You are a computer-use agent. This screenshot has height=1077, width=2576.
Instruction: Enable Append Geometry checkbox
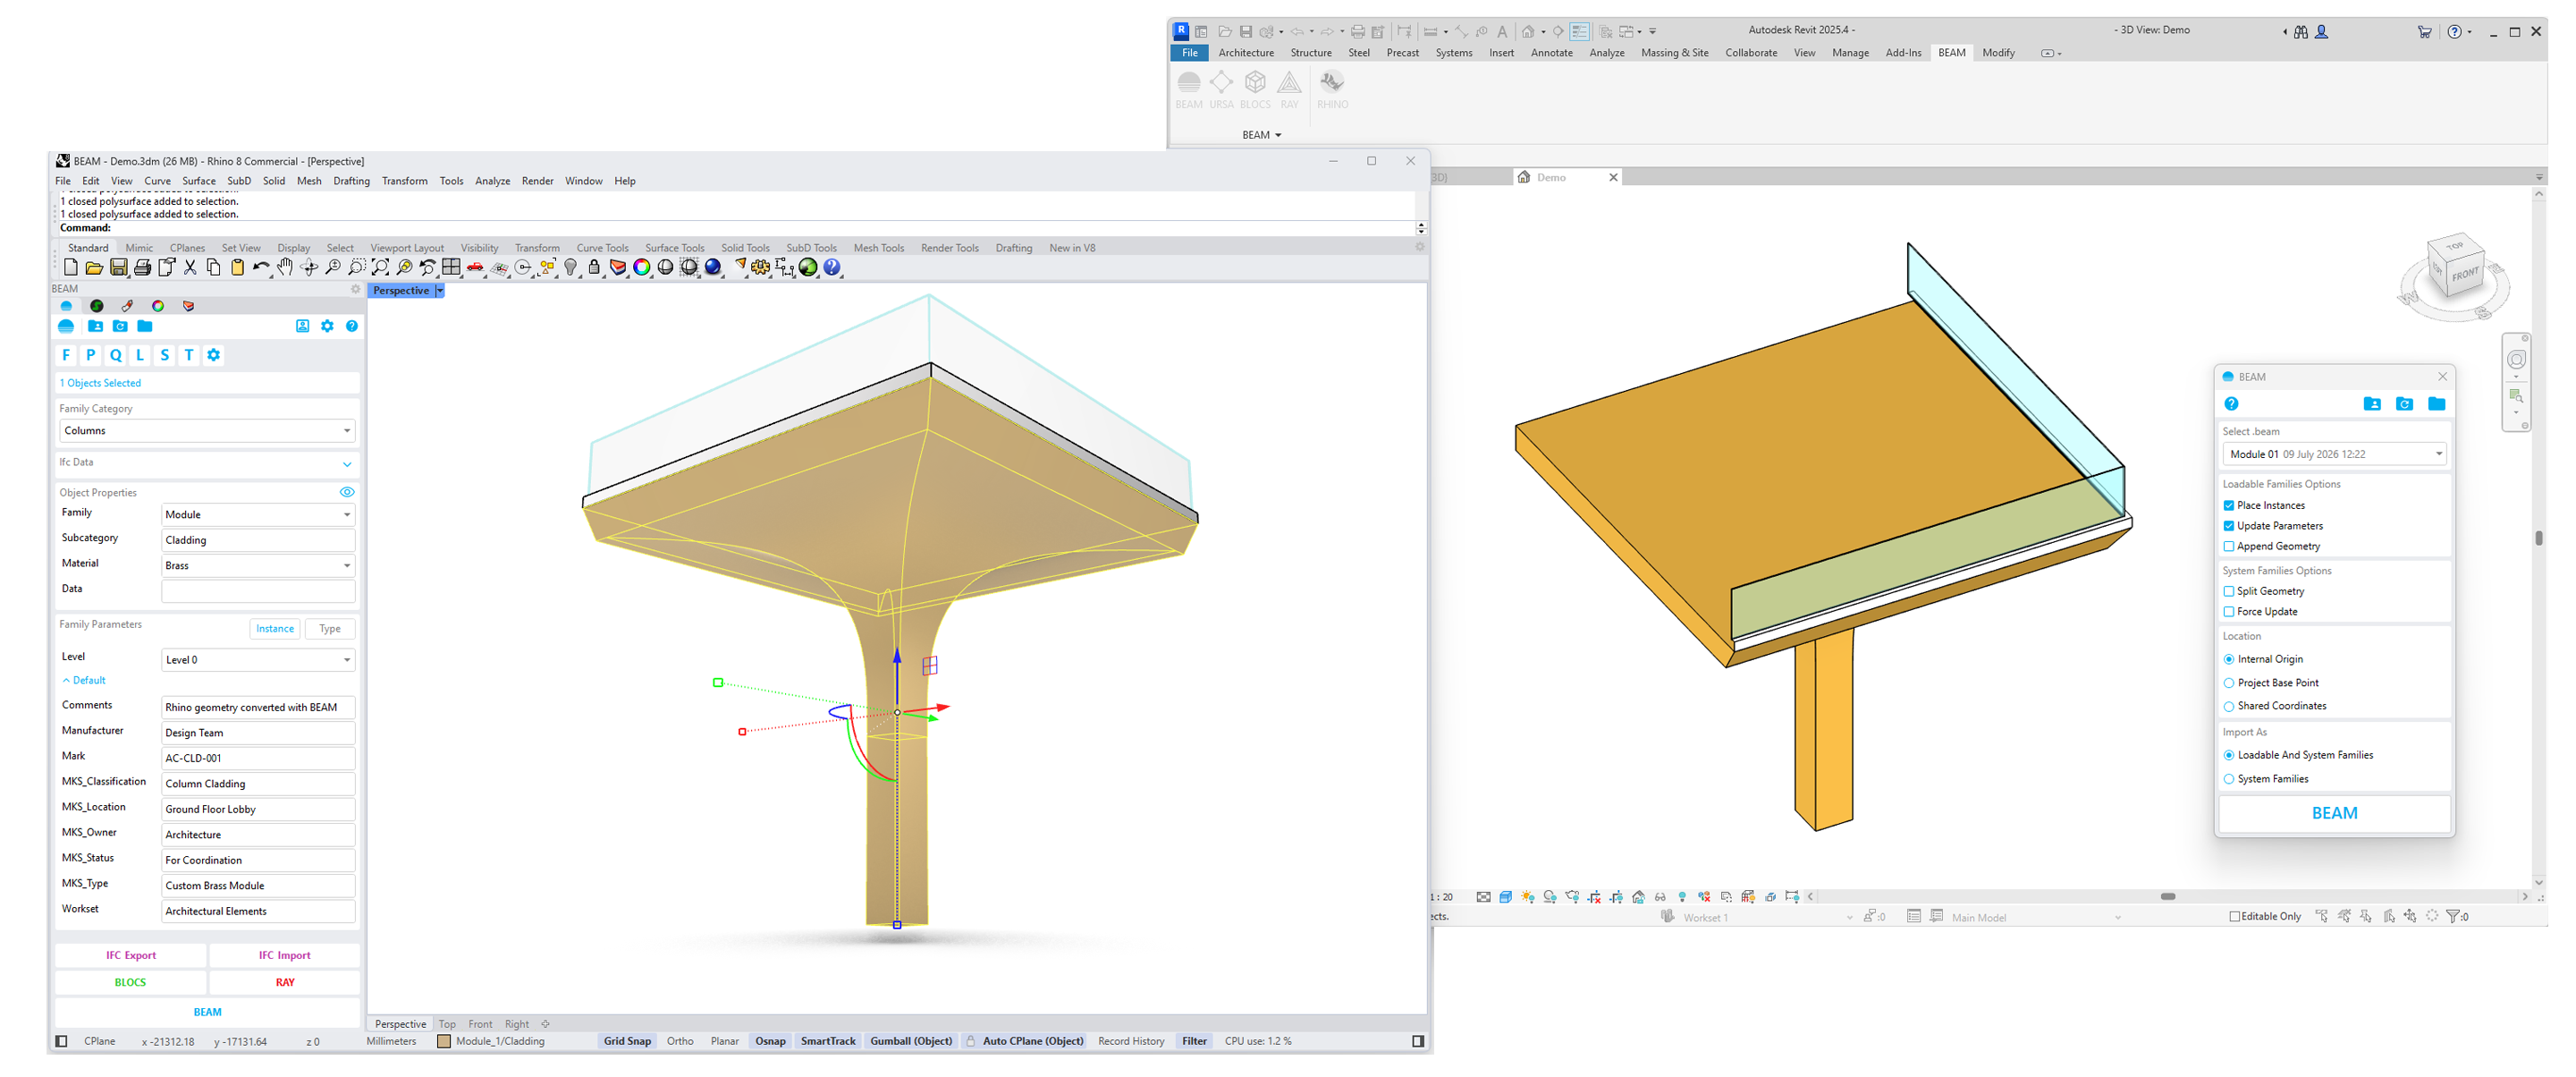coord(2229,546)
